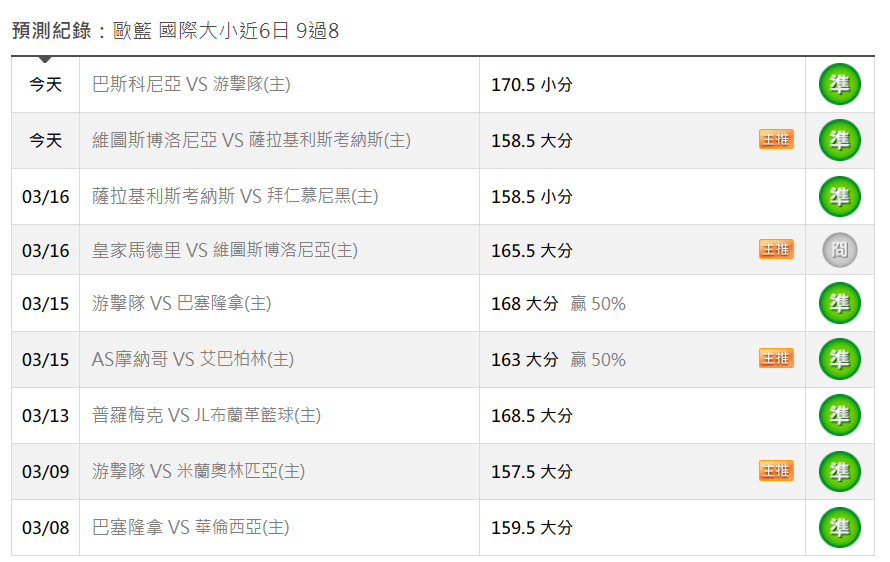Click 主推 badge on 157.5 大分 row
Viewport: 890px width, 562px height.
point(776,471)
